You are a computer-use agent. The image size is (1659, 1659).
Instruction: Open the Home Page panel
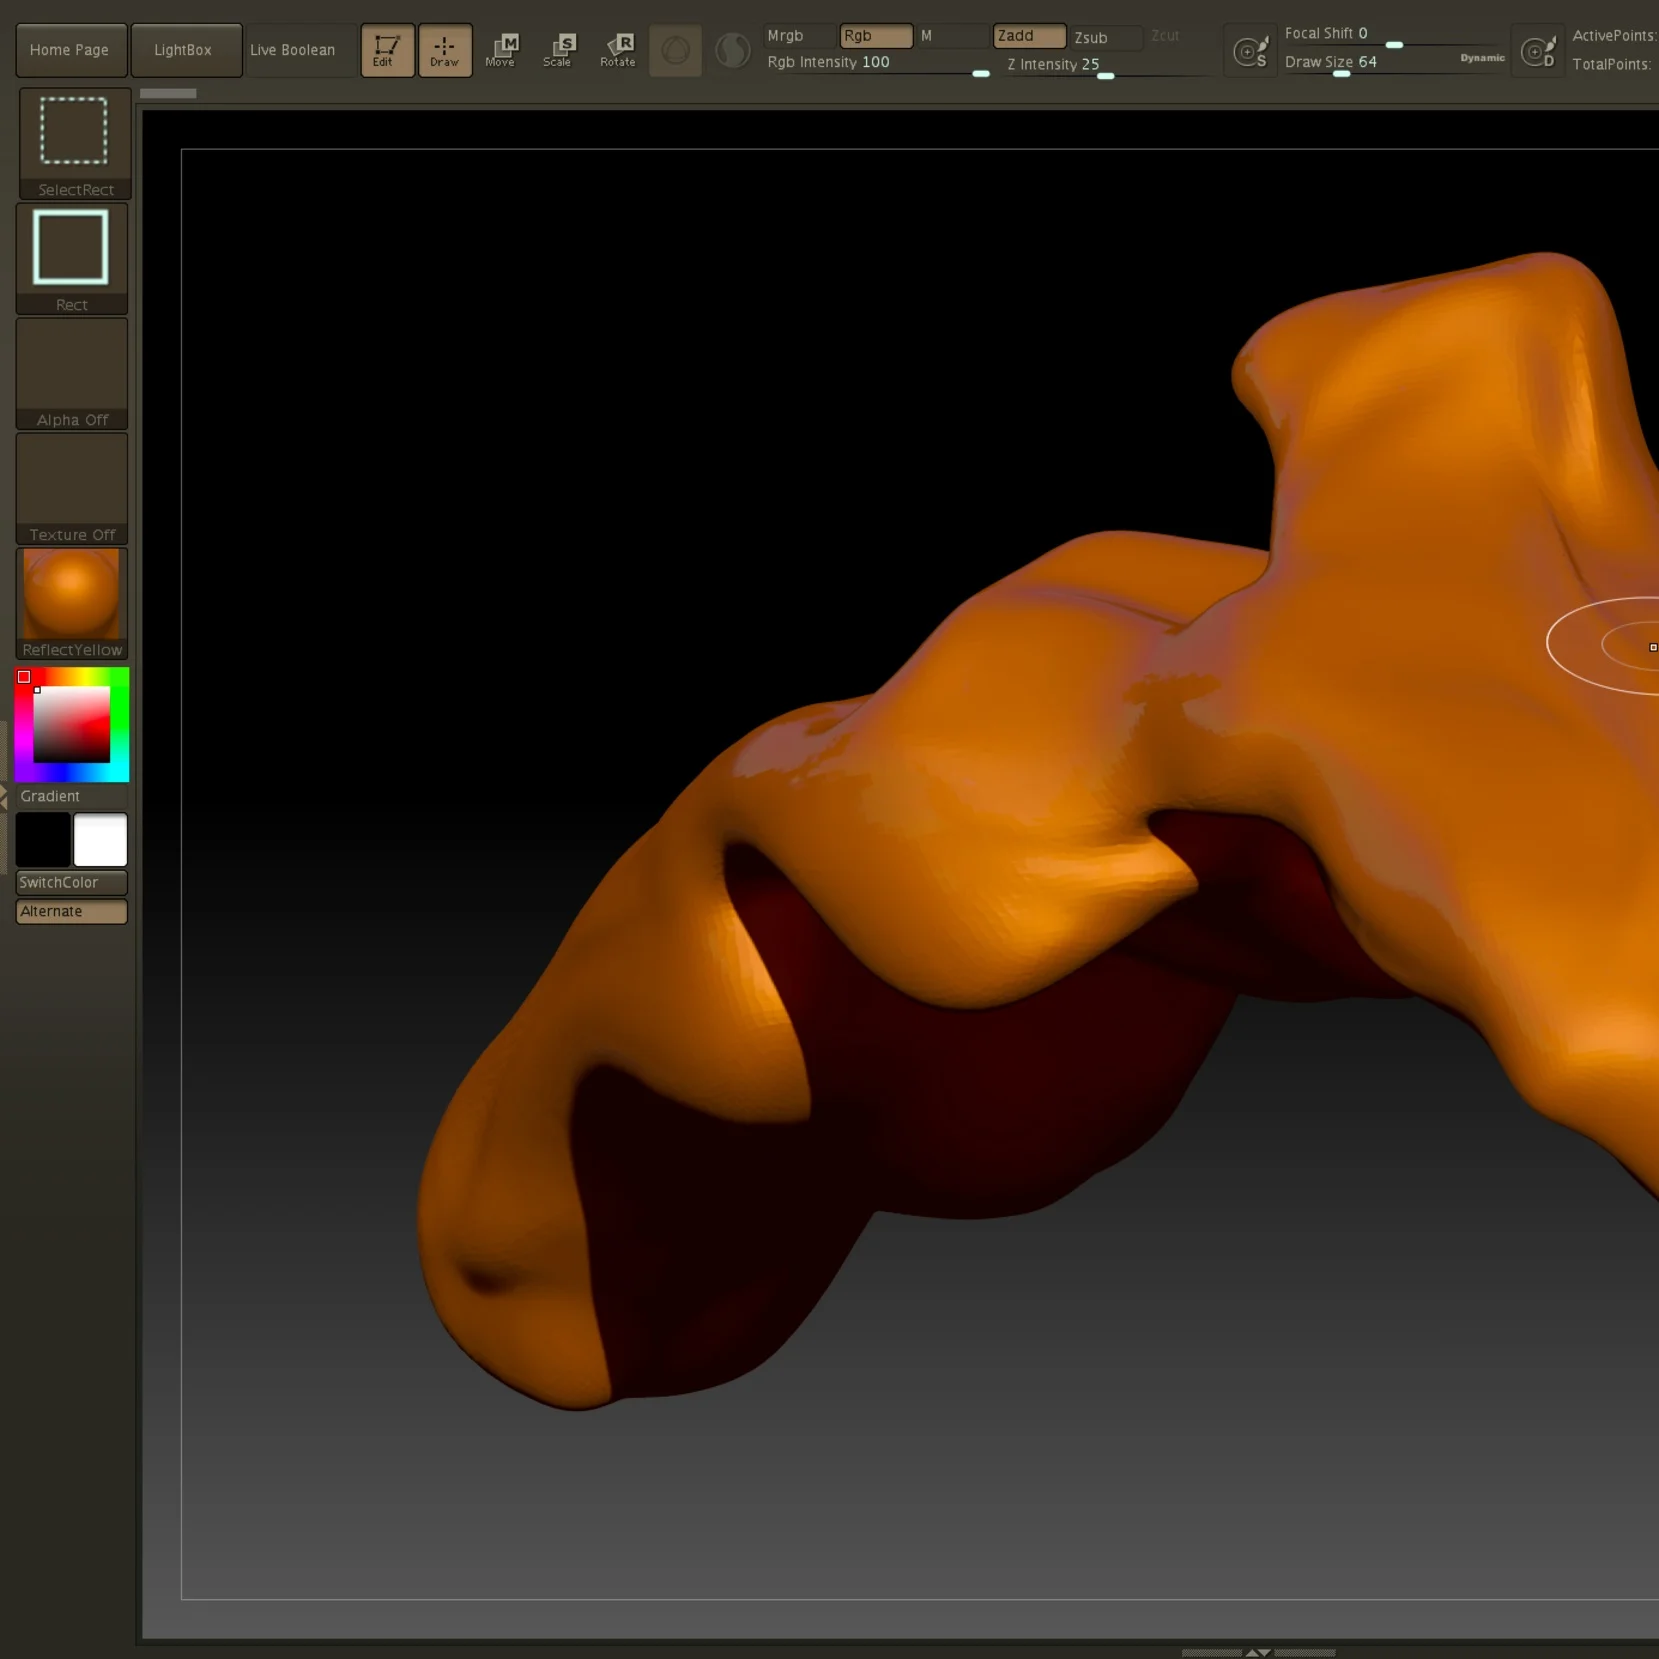71,50
